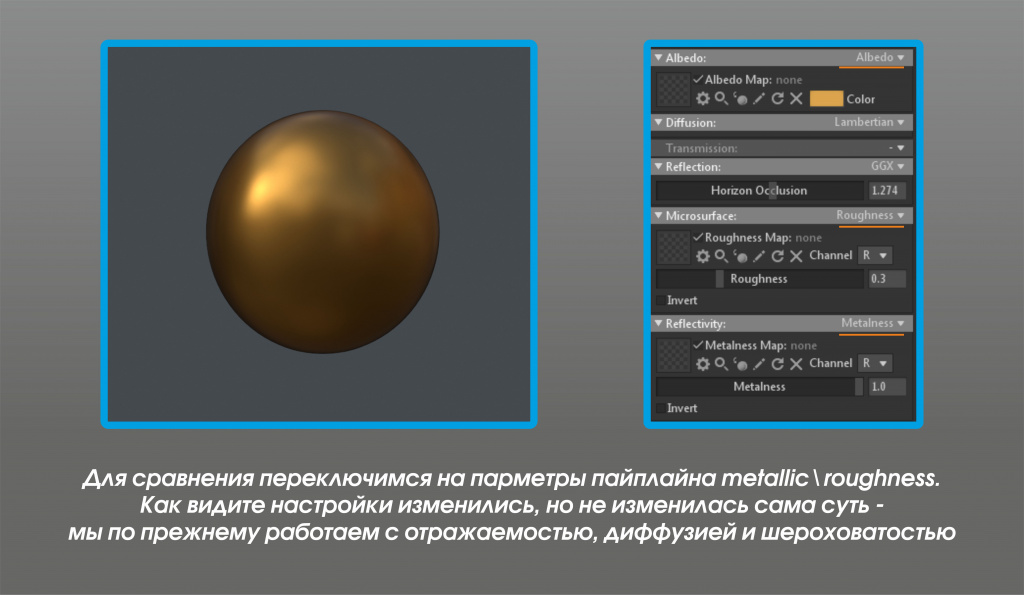Viewport: 1024px width, 595px height.
Task: Click the Metalness Map 'none' text
Action: pyautogui.click(x=803, y=346)
